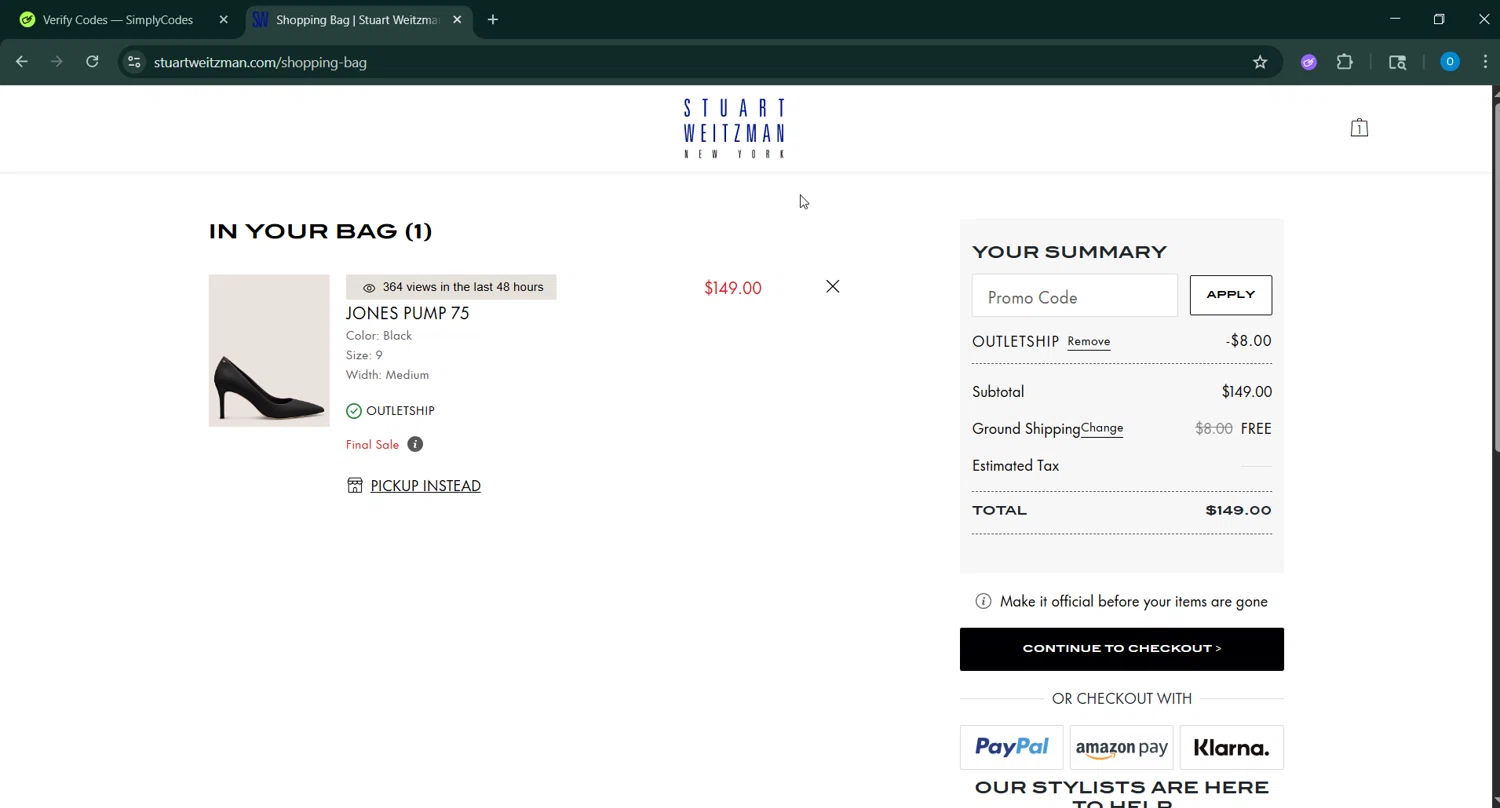Click the Promo Code input field

pos(1075,297)
